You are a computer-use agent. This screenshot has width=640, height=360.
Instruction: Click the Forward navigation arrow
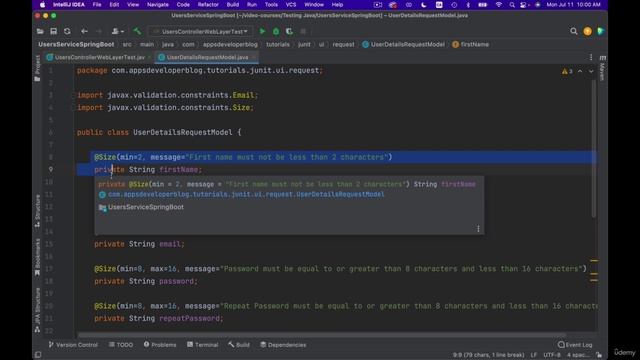(x=98, y=31)
